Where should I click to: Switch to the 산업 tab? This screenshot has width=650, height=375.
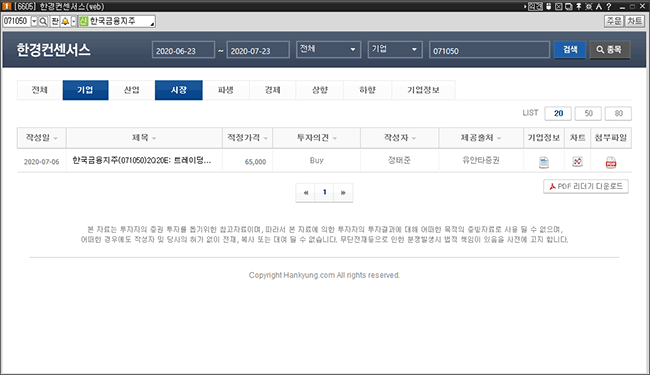tap(132, 90)
